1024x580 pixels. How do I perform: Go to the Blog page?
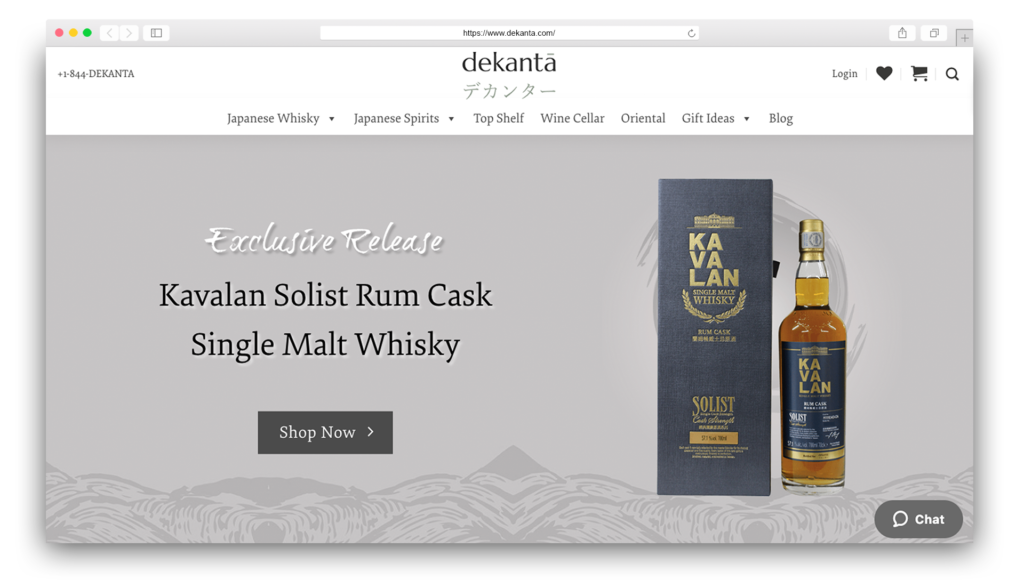pyautogui.click(x=780, y=118)
